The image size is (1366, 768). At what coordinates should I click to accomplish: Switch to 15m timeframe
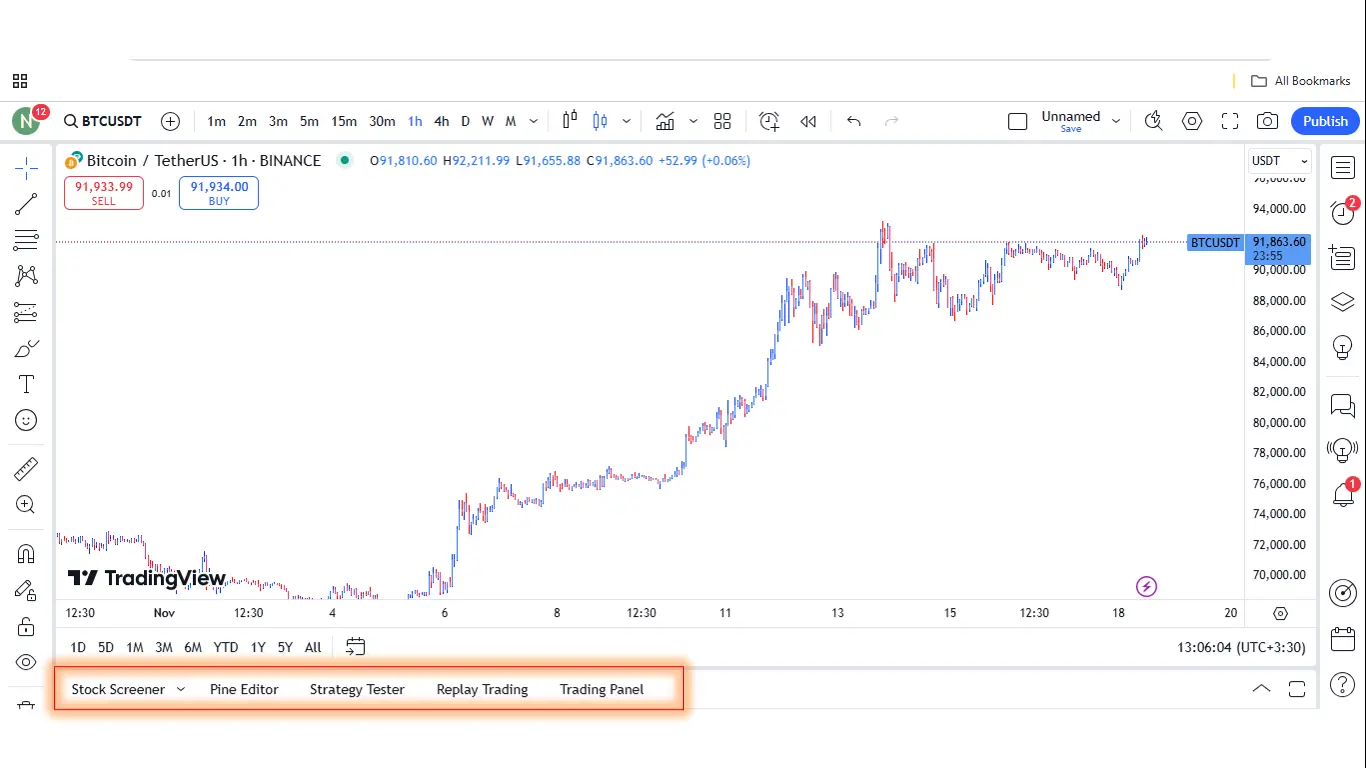click(x=344, y=121)
